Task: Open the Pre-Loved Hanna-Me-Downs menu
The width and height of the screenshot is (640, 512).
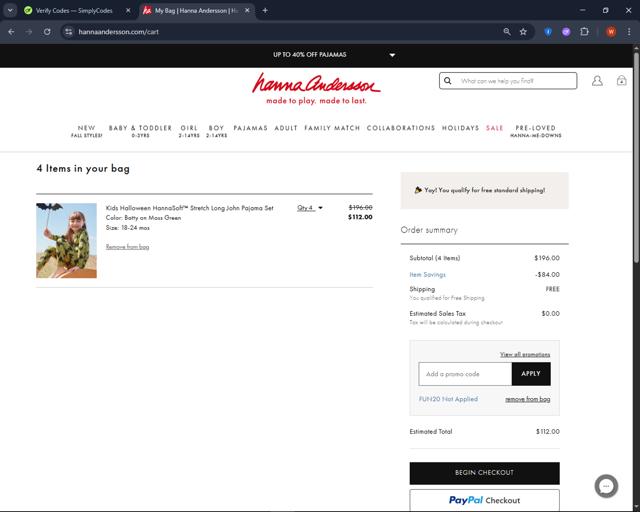Action: (x=536, y=131)
